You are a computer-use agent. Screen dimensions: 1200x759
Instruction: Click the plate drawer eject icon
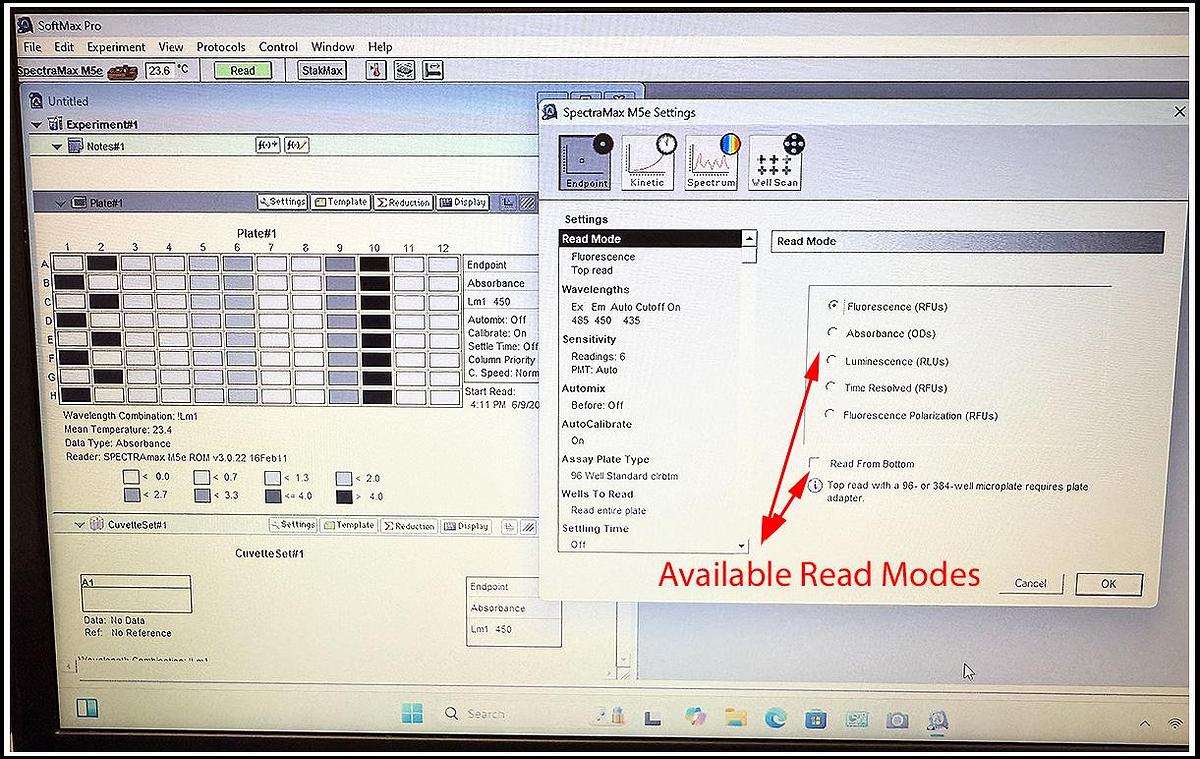click(431, 70)
